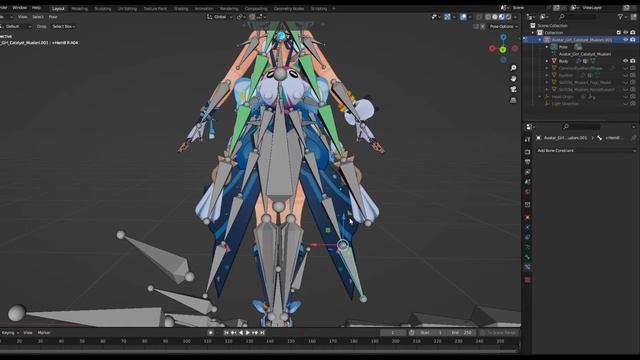Viewport: 640px width, 360px height.
Task: Open Keying popover in timeline
Action: point(9,333)
